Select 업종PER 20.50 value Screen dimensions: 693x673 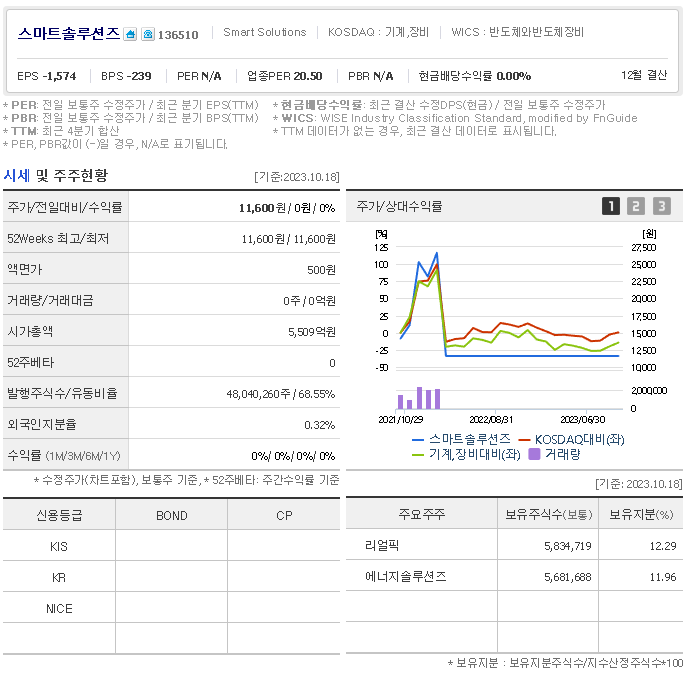coord(285,76)
